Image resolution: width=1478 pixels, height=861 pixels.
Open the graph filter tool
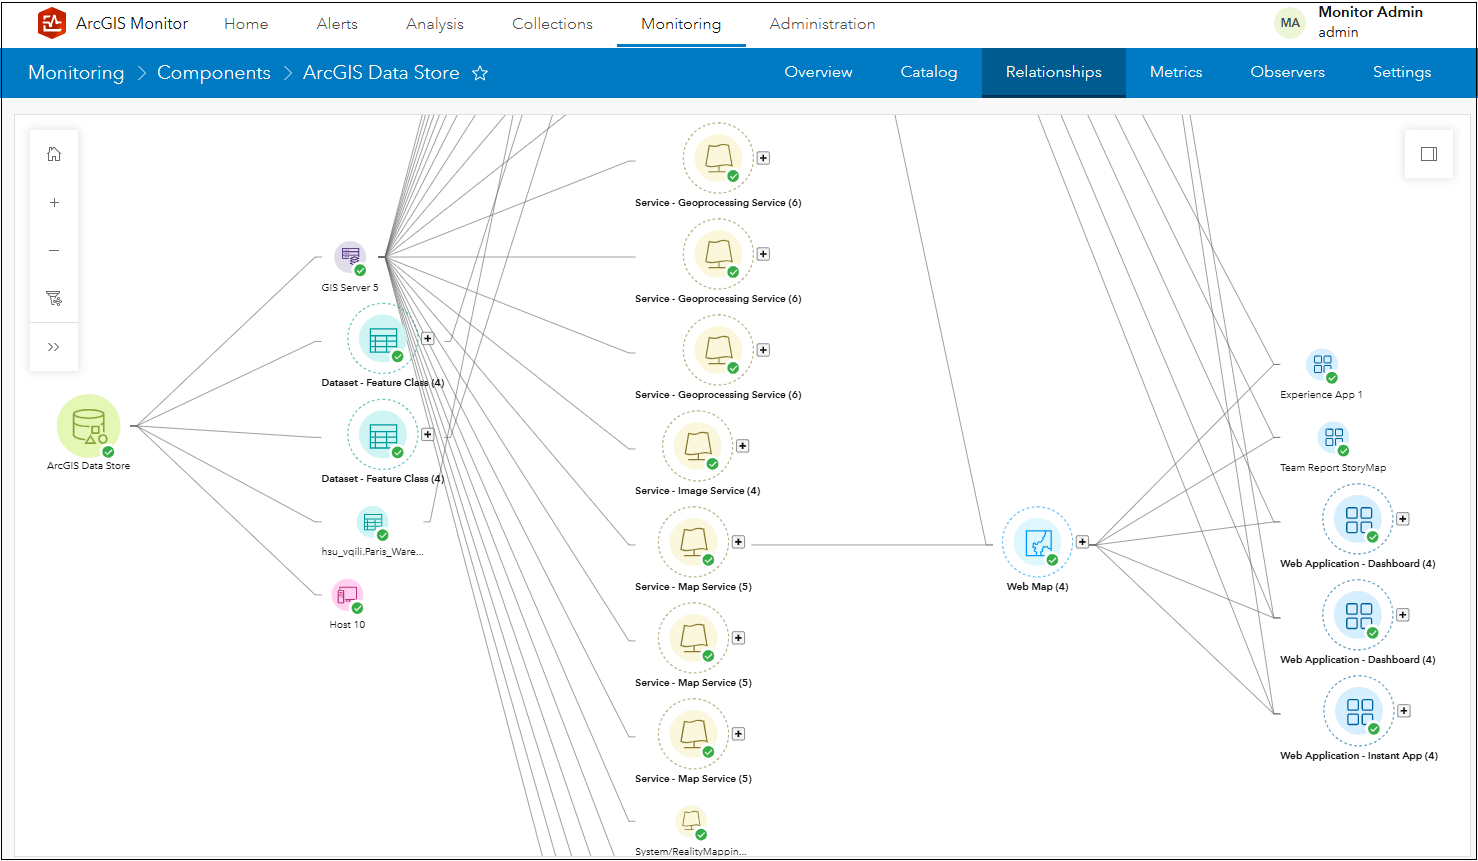pyautogui.click(x=54, y=298)
